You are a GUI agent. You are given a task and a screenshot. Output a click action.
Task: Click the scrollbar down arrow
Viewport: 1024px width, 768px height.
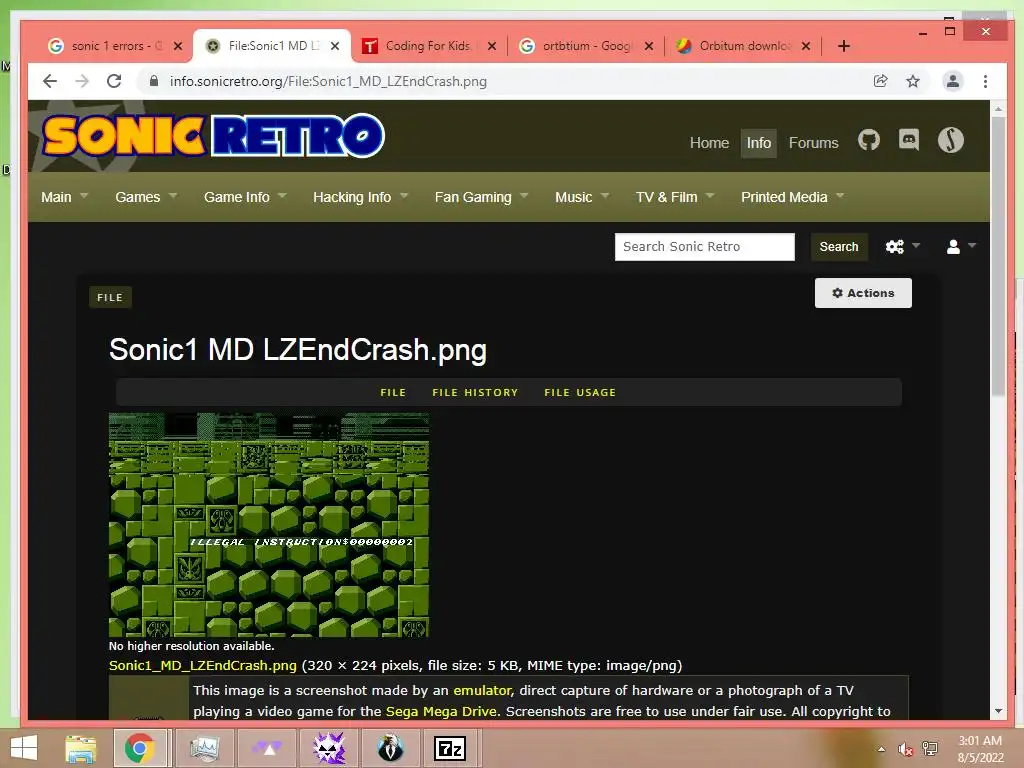pos(998,711)
